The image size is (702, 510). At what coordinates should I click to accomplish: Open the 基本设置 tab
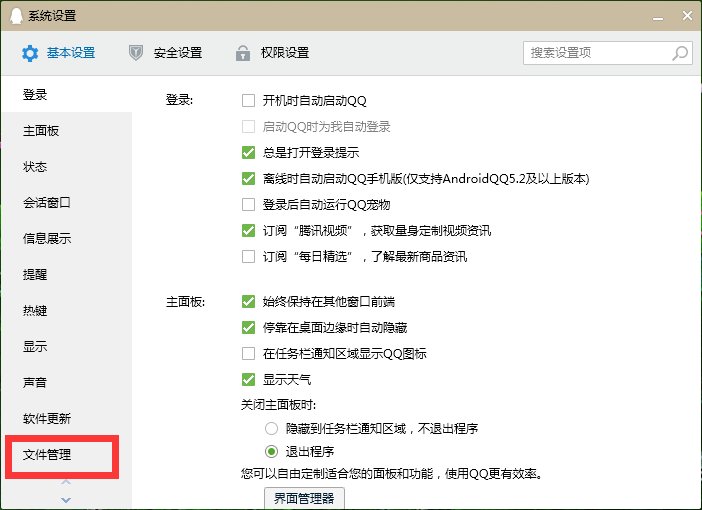point(59,53)
